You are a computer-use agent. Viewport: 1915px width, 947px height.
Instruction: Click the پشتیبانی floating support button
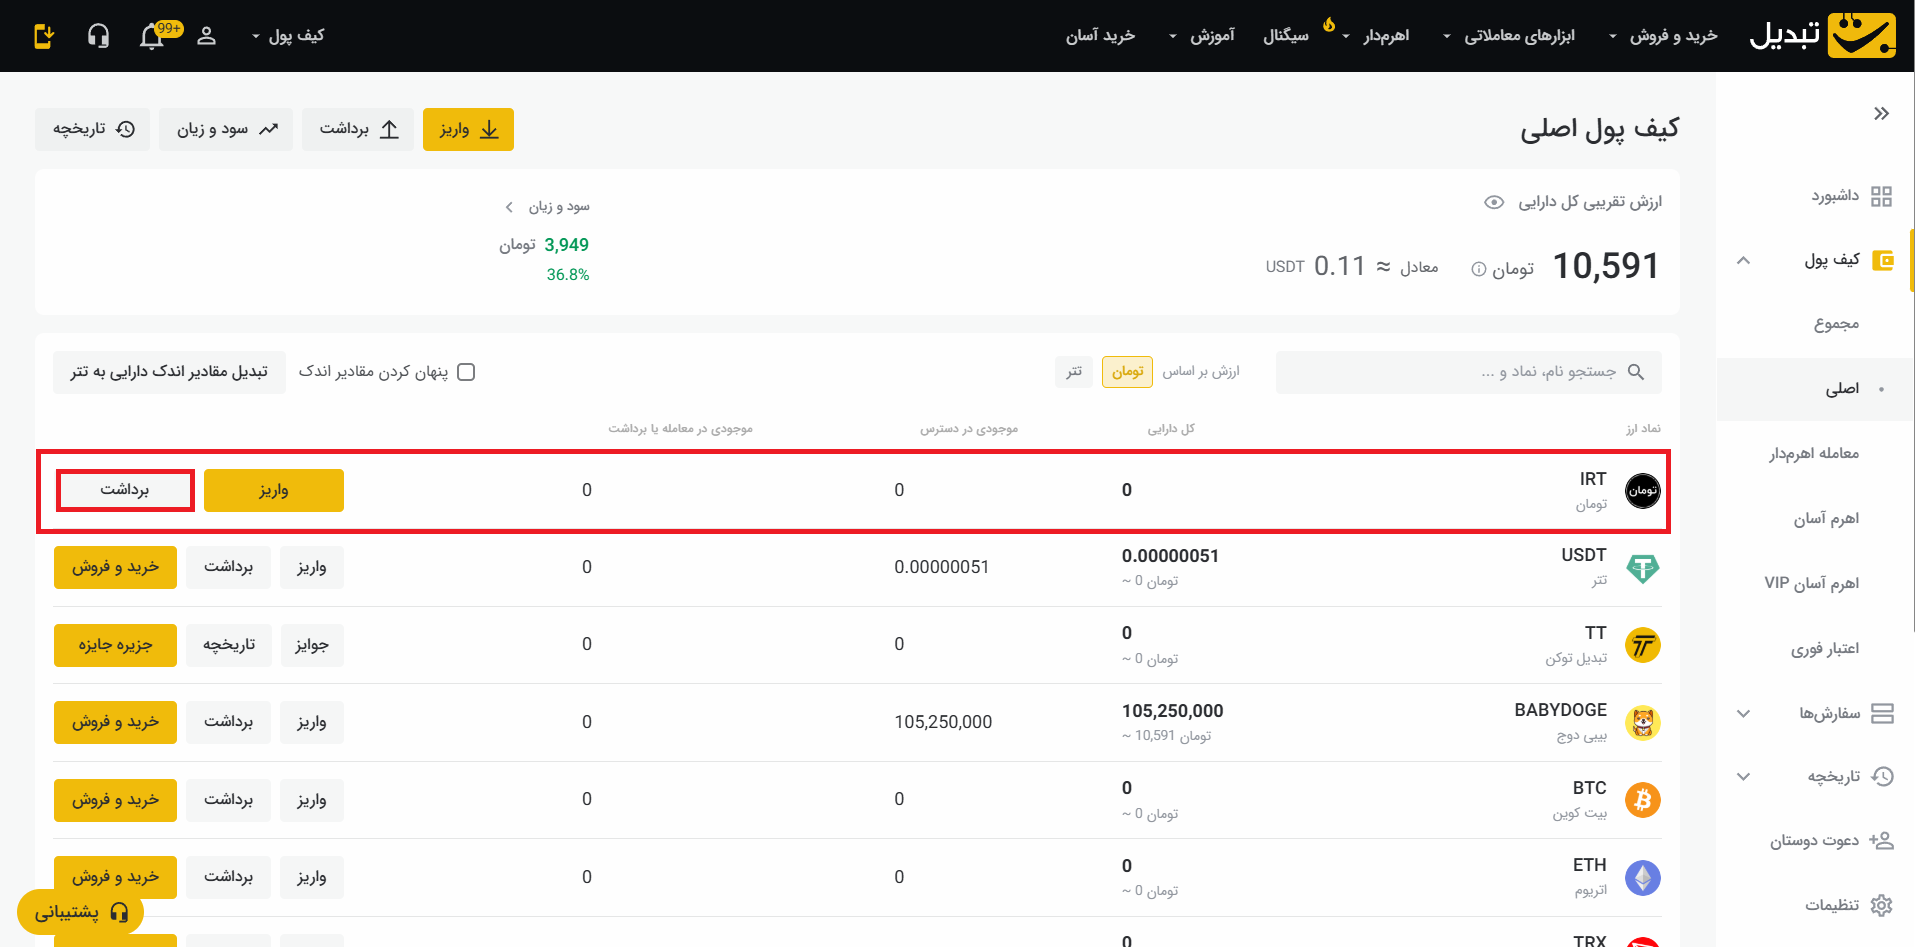pos(80,912)
